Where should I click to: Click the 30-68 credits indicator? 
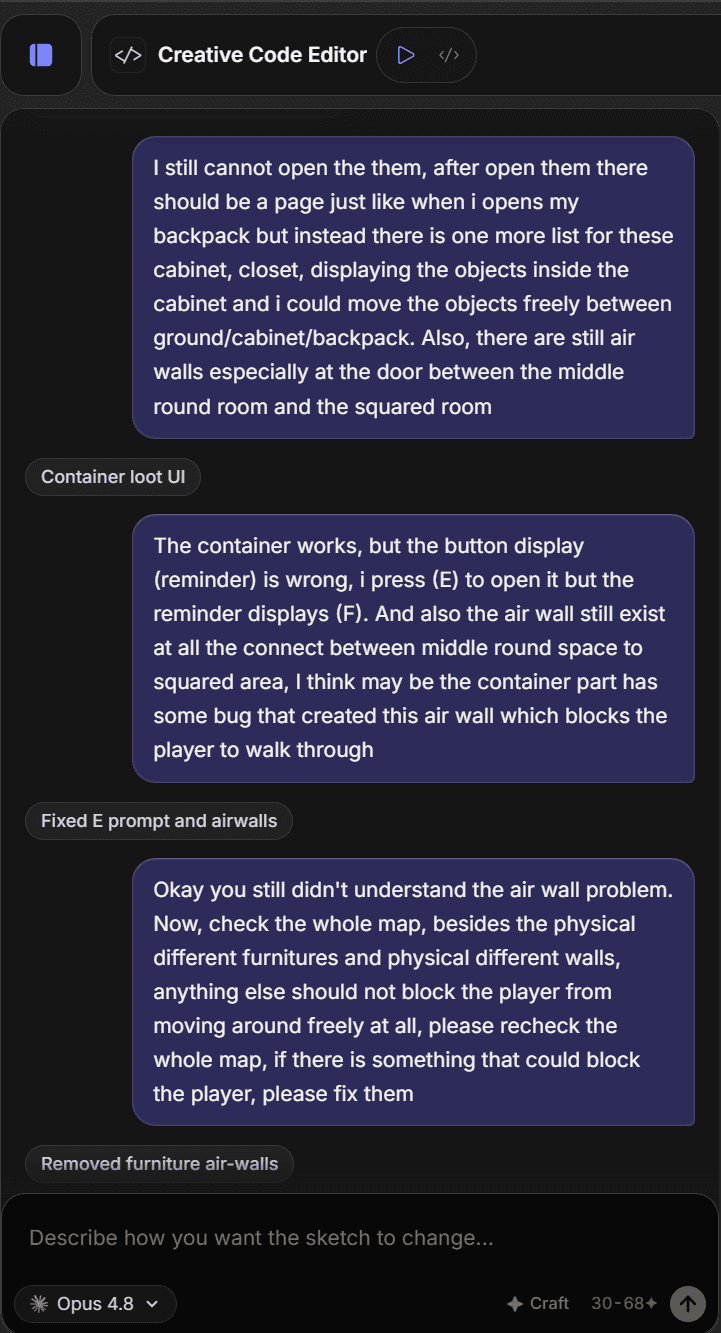point(624,1303)
